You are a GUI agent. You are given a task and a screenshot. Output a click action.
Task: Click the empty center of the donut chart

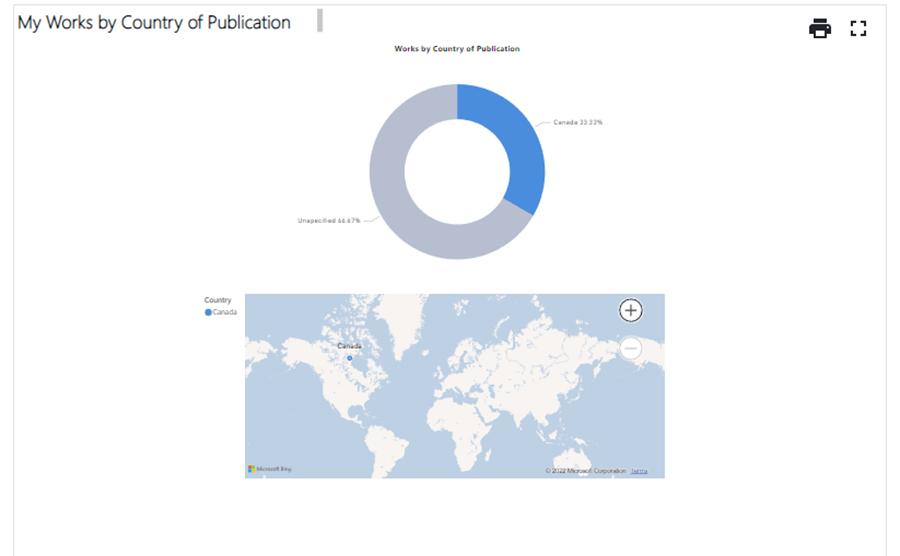pos(457,172)
